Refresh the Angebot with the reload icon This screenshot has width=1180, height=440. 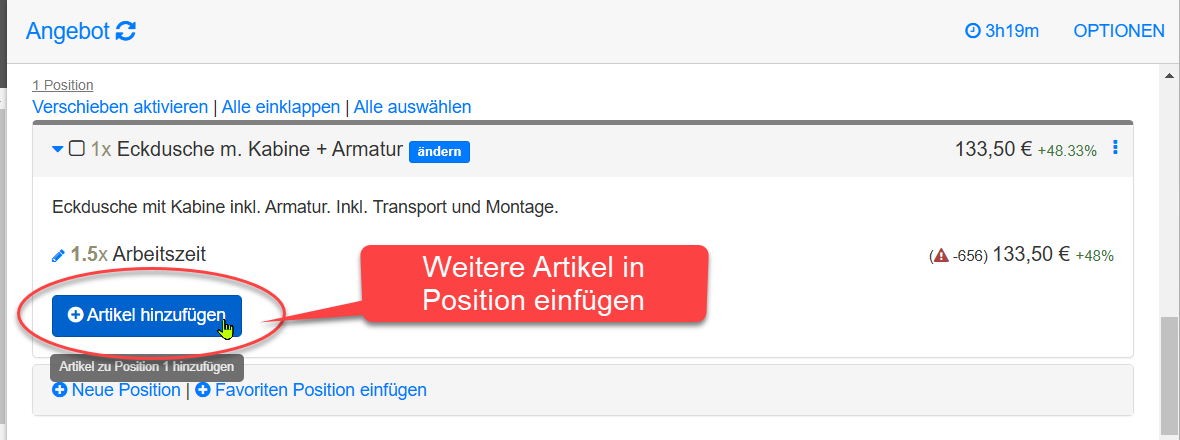pyautogui.click(x=126, y=32)
